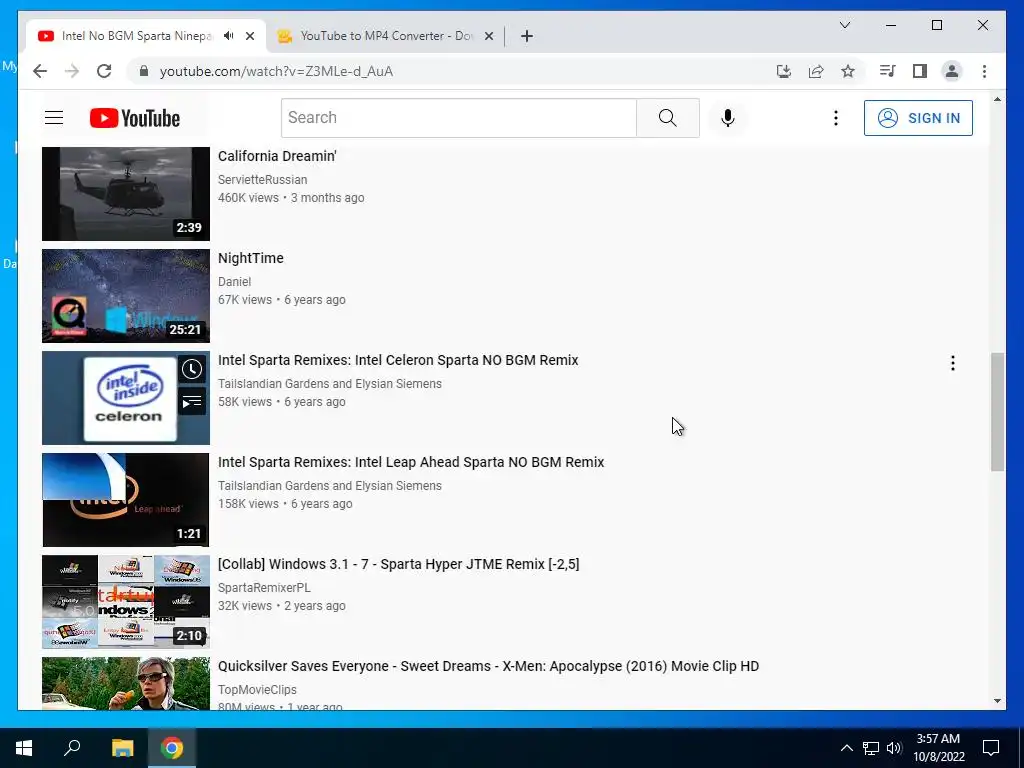
Task: Add Celeron video to Watch later
Action: [x=191, y=370]
